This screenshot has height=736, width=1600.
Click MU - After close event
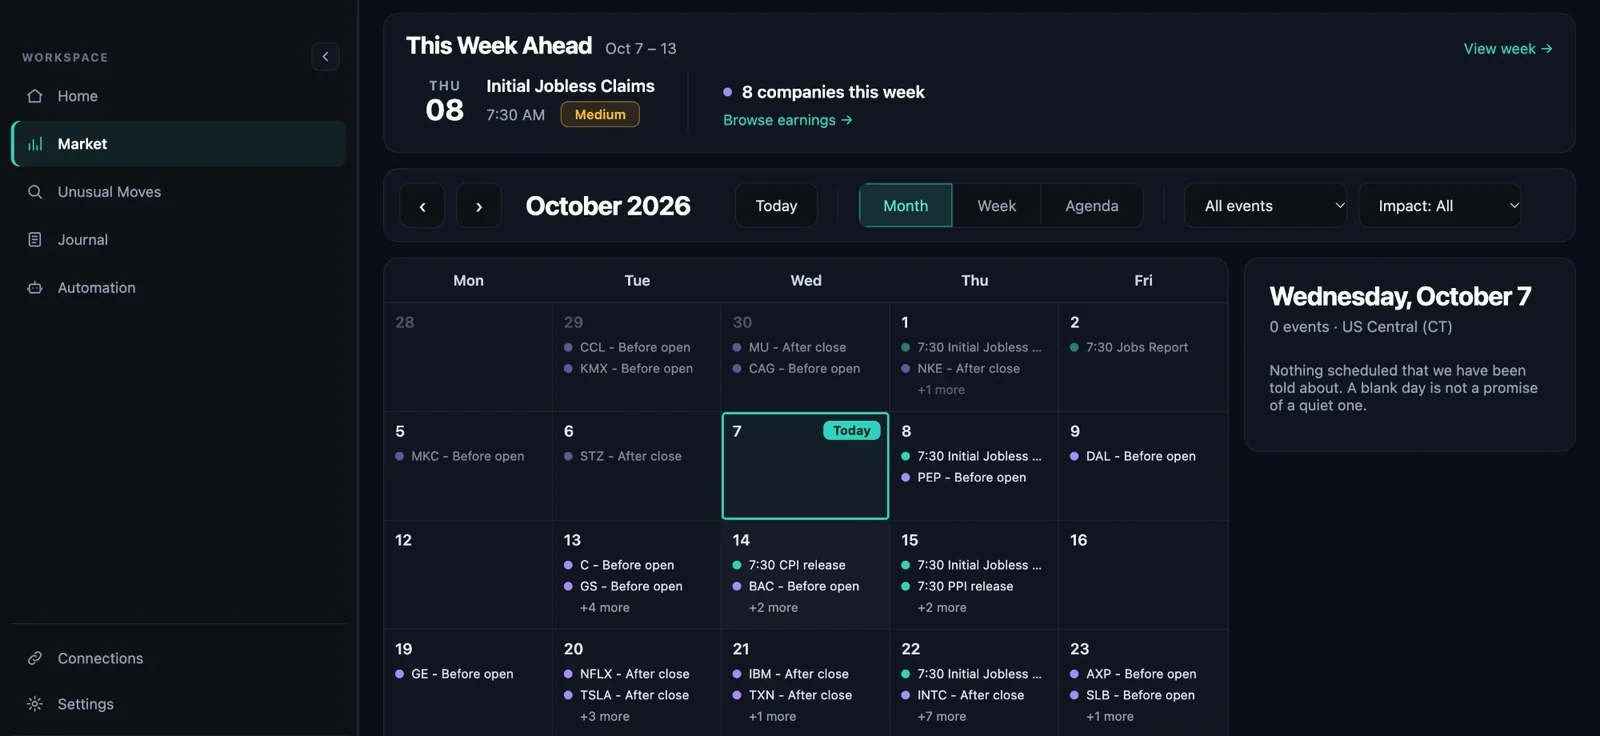pyautogui.click(x=789, y=348)
